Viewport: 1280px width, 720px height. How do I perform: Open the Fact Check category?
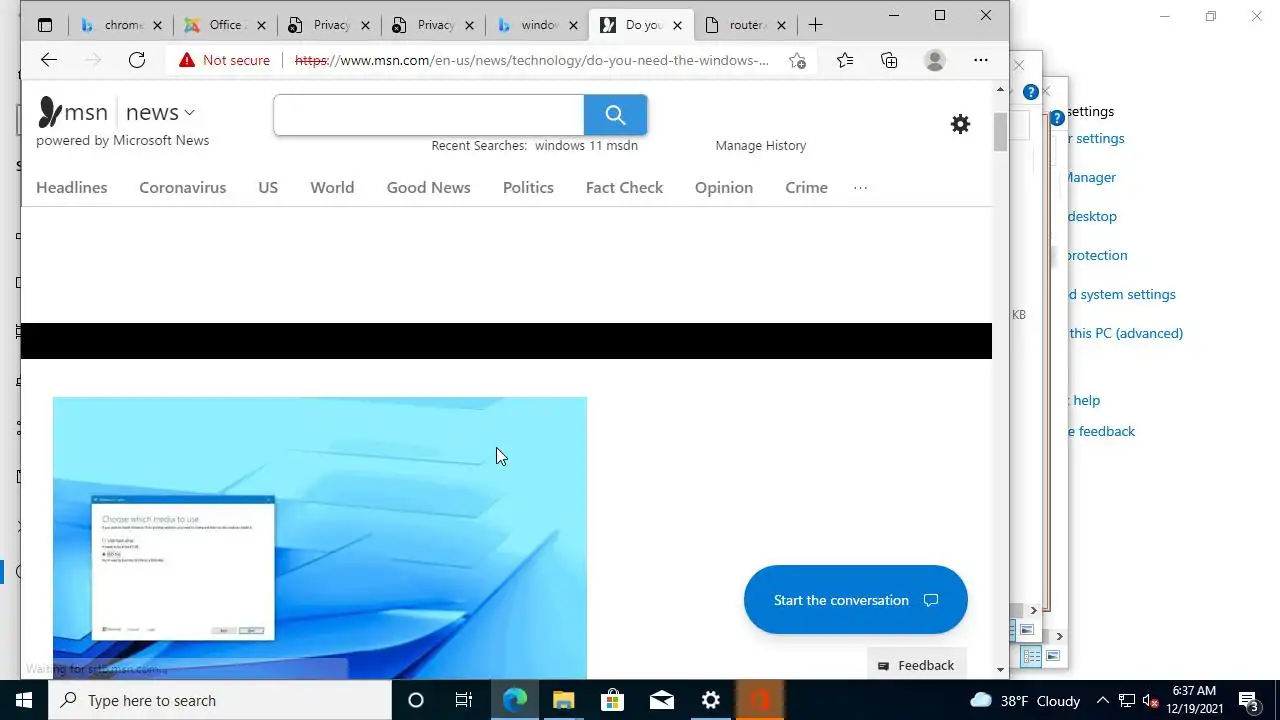[x=624, y=188]
